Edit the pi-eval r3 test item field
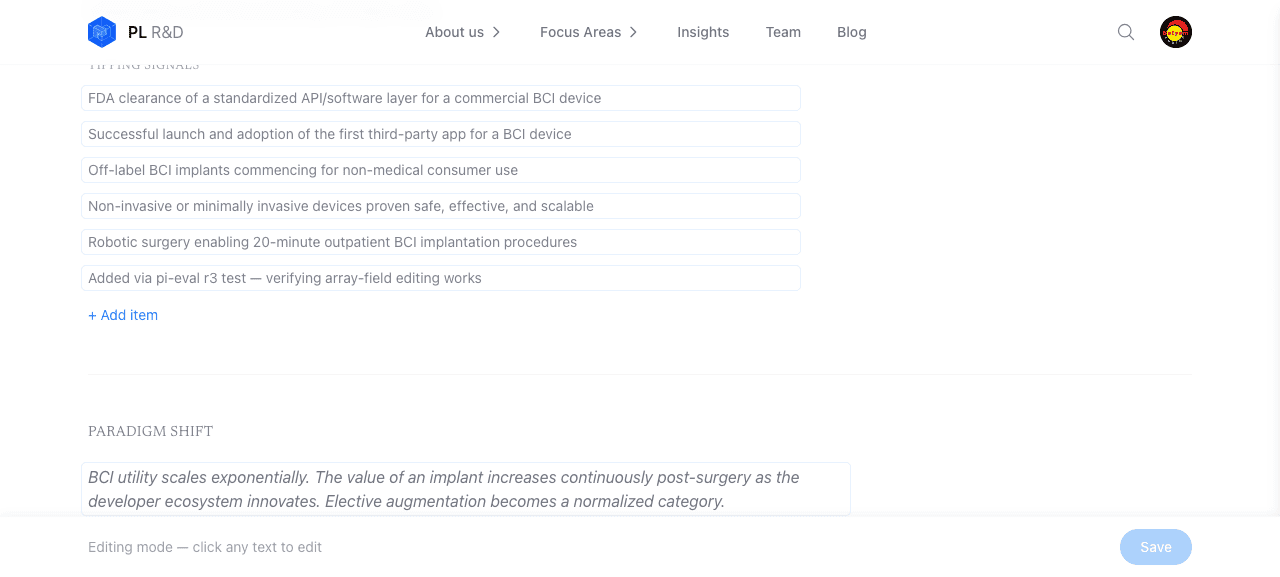The image size is (1280, 577). pyautogui.click(x=441, y=278)
